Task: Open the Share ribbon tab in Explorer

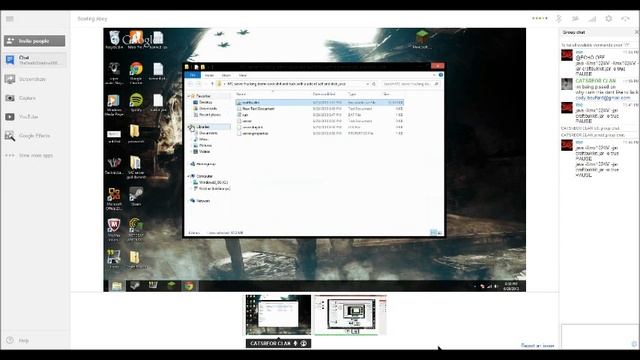Action: click(226, 75)
